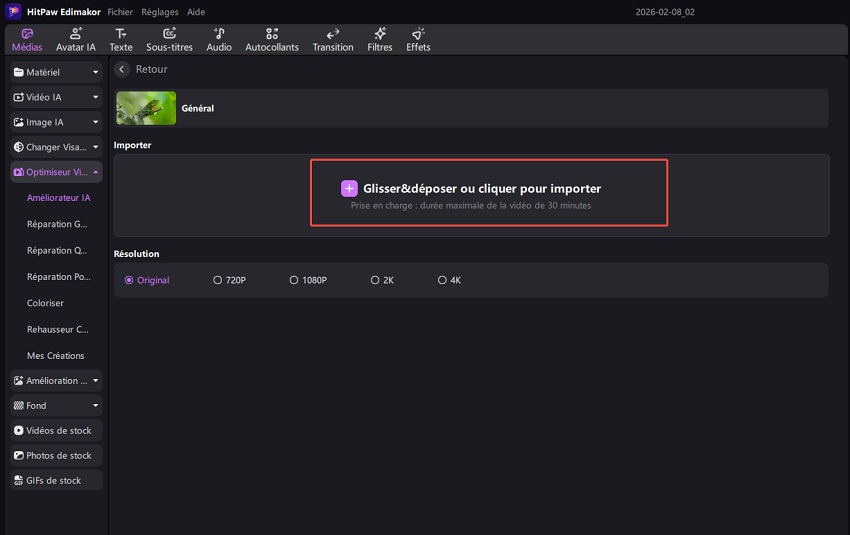Select Réparation Po... in sidebar
850x535 pixels.
click(x=59, y=276)
